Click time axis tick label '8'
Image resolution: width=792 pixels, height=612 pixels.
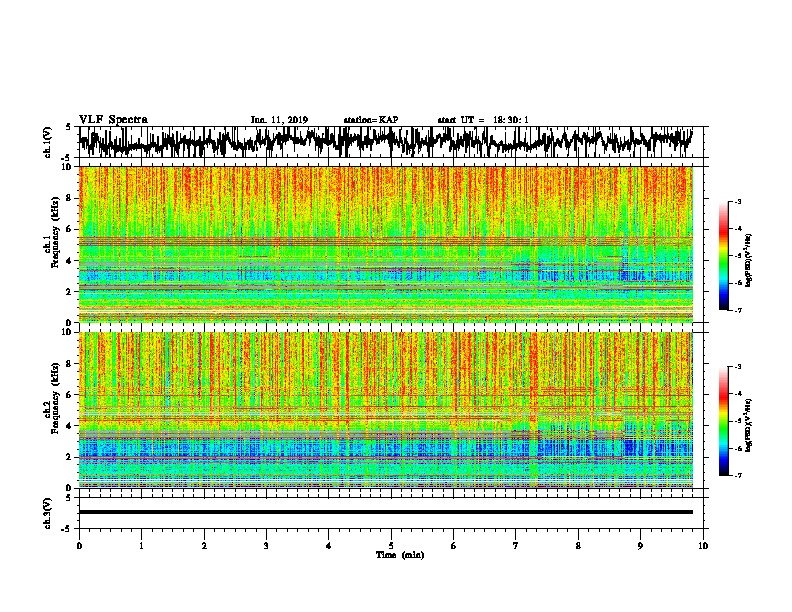(578, 546)
